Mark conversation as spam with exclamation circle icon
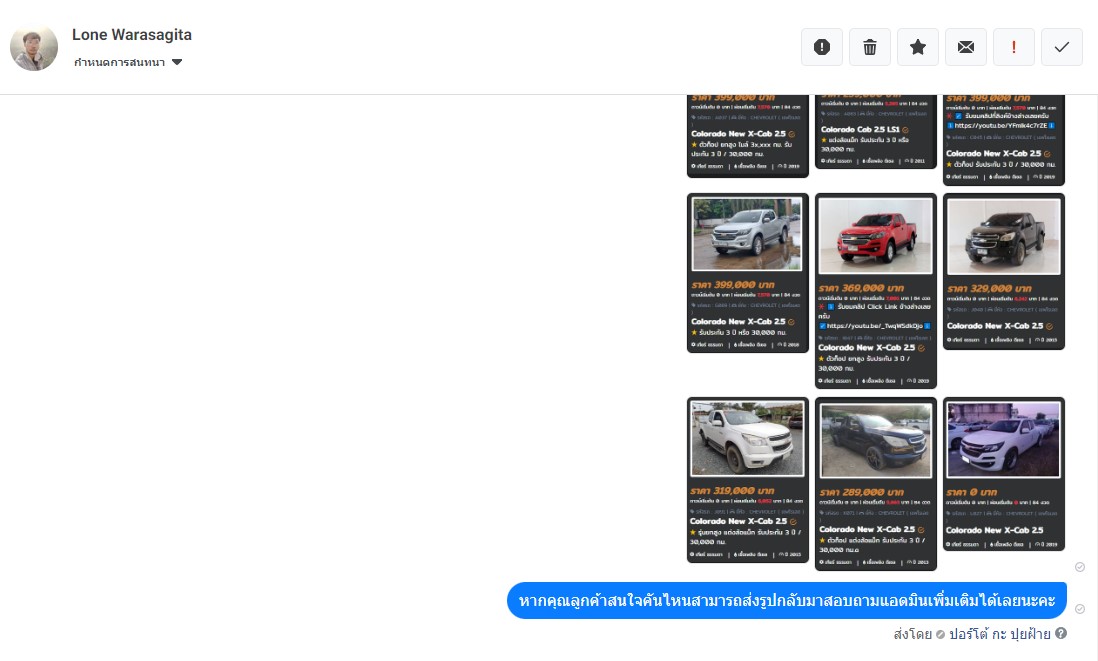Viewport: 1098px width, 661px height. pyautogui.click(x=821, y=47)
